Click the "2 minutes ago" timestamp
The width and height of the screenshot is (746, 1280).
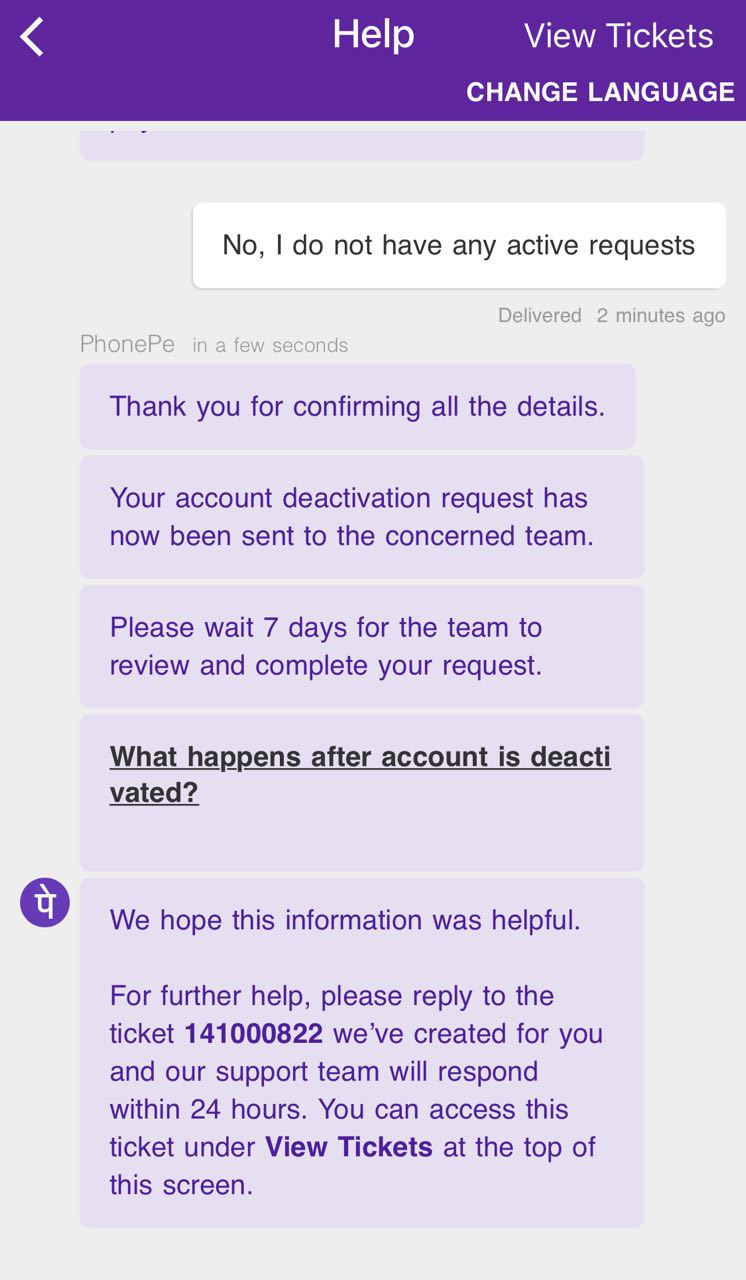[x=661, y=315]
